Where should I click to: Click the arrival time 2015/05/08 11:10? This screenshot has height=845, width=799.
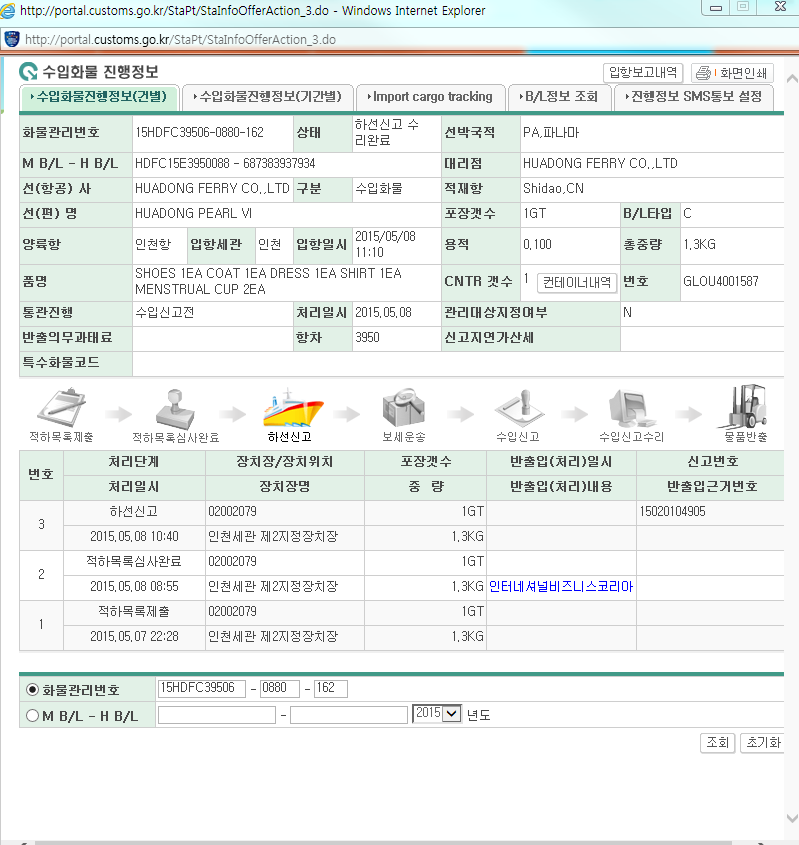385,244
